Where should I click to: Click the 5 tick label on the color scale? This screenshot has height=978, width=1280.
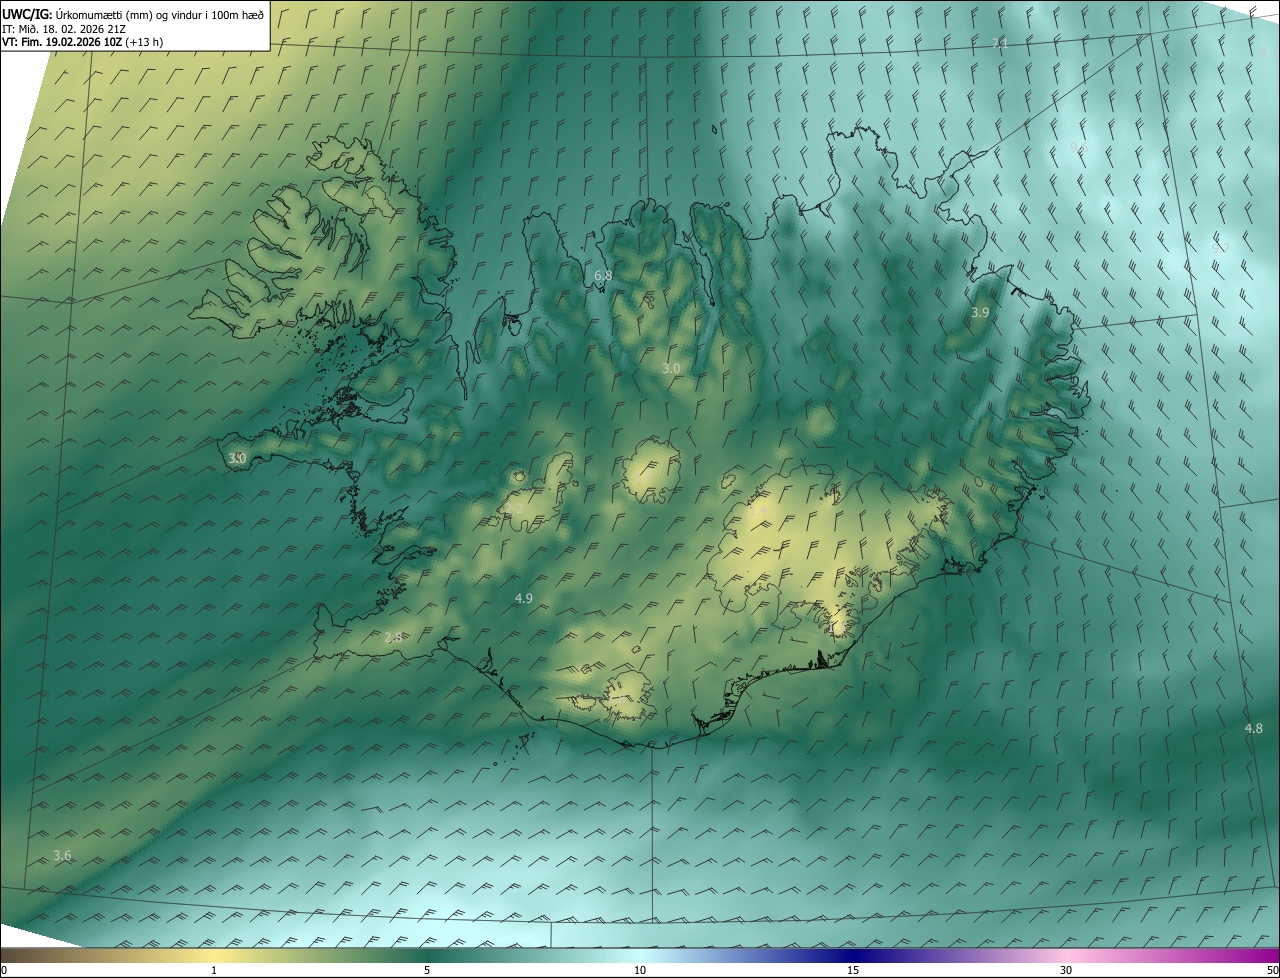pyautogui.click(x=427, y=970)
